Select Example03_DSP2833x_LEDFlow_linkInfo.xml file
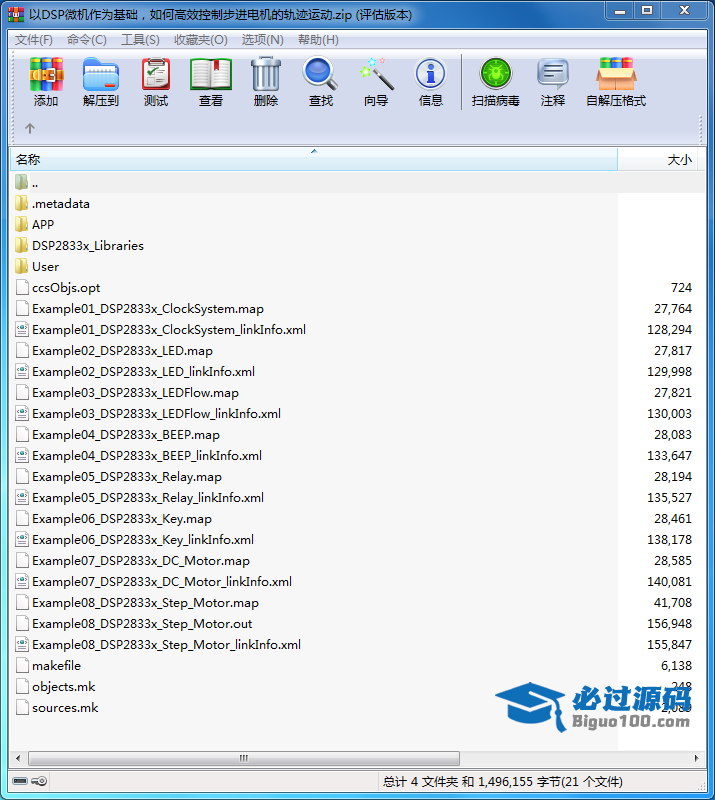Screen dimensions: 715x800 (156, 413)
